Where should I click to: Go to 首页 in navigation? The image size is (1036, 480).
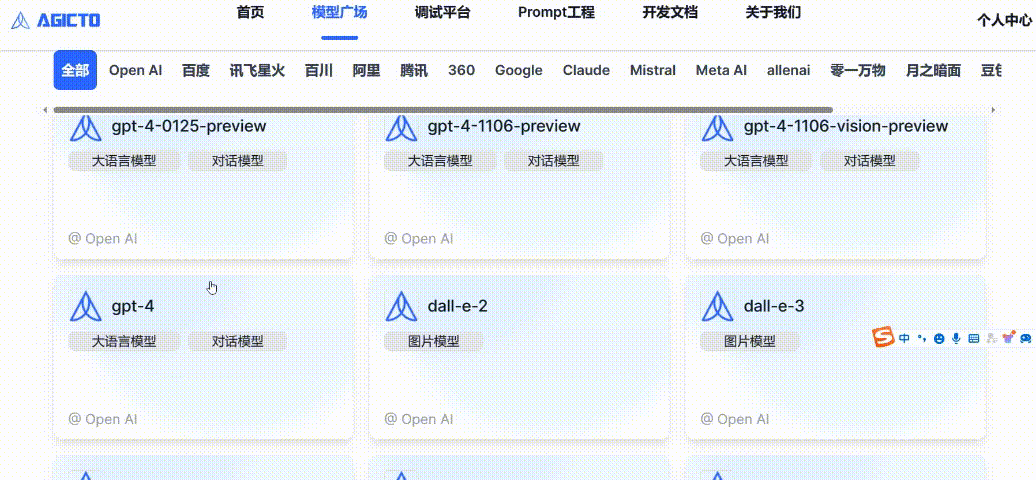(250, 13)
